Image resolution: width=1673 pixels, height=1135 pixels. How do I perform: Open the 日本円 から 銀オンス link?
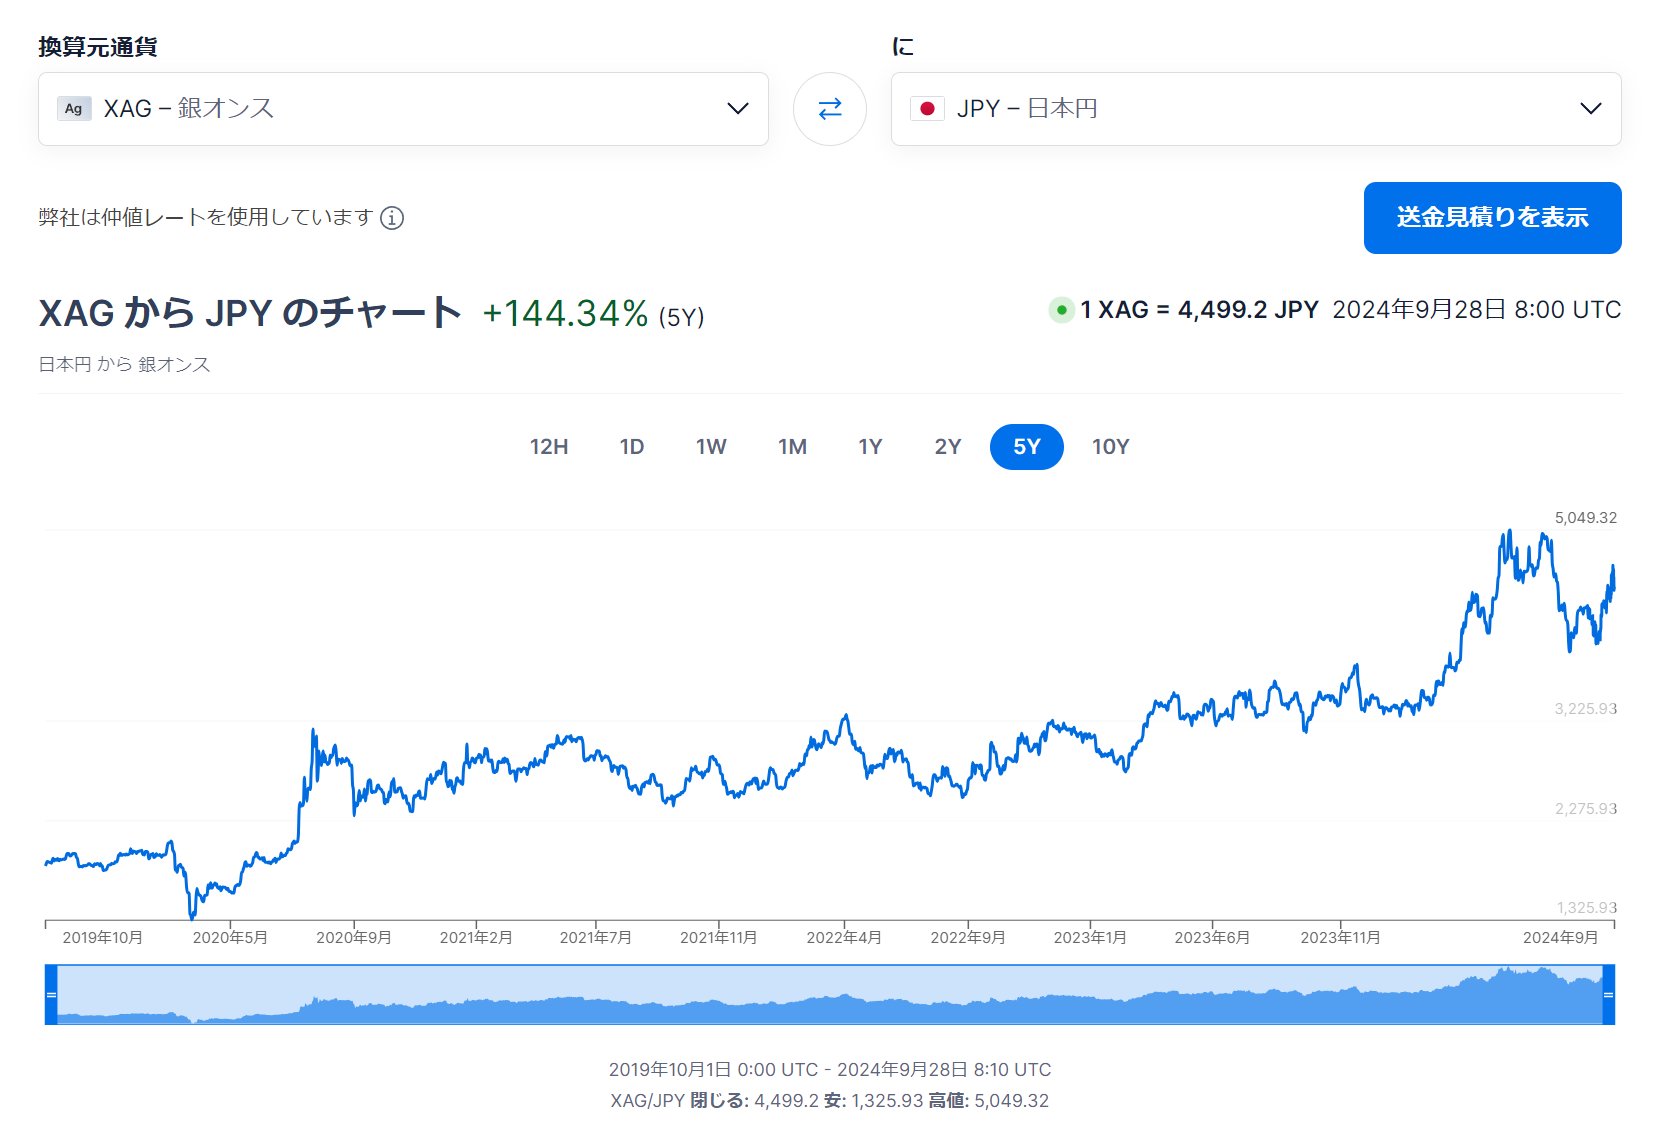(124, 365)
